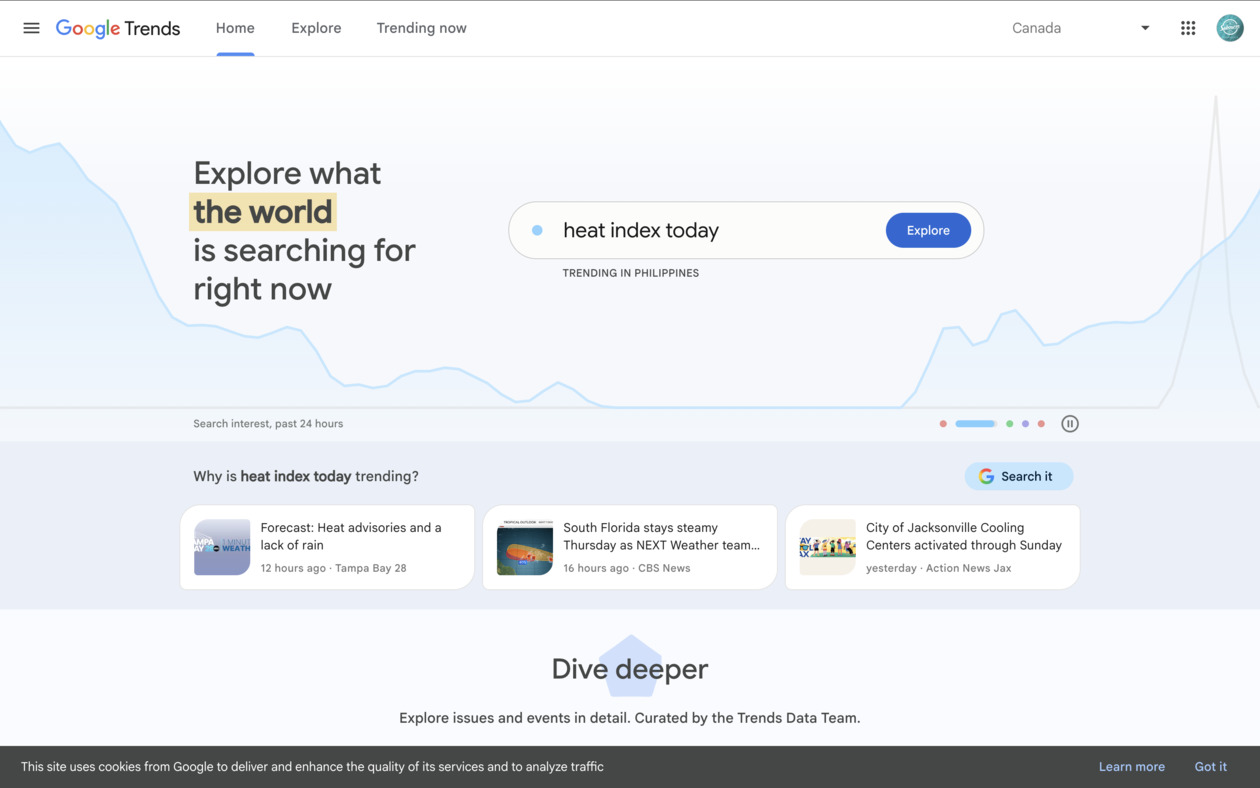Open the hamburger main menu
Viewport: 1260px width, 788px height.
point(31,28)
